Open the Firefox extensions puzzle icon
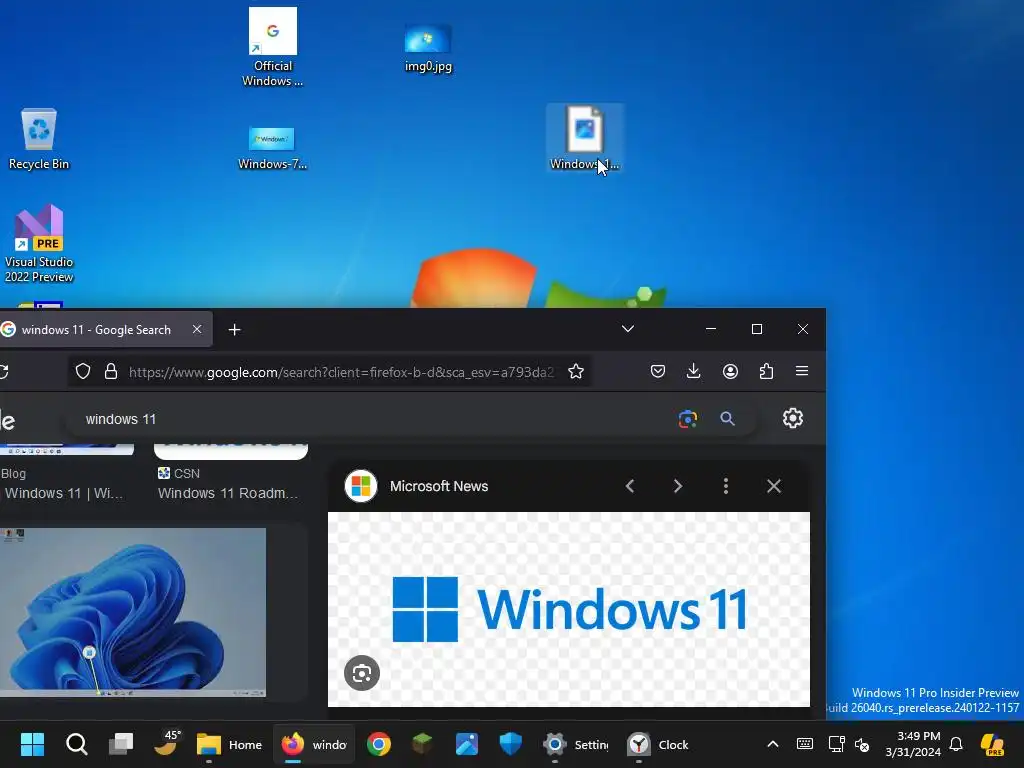This screenshot has height=768, width=1024. [x=766, y=372]
